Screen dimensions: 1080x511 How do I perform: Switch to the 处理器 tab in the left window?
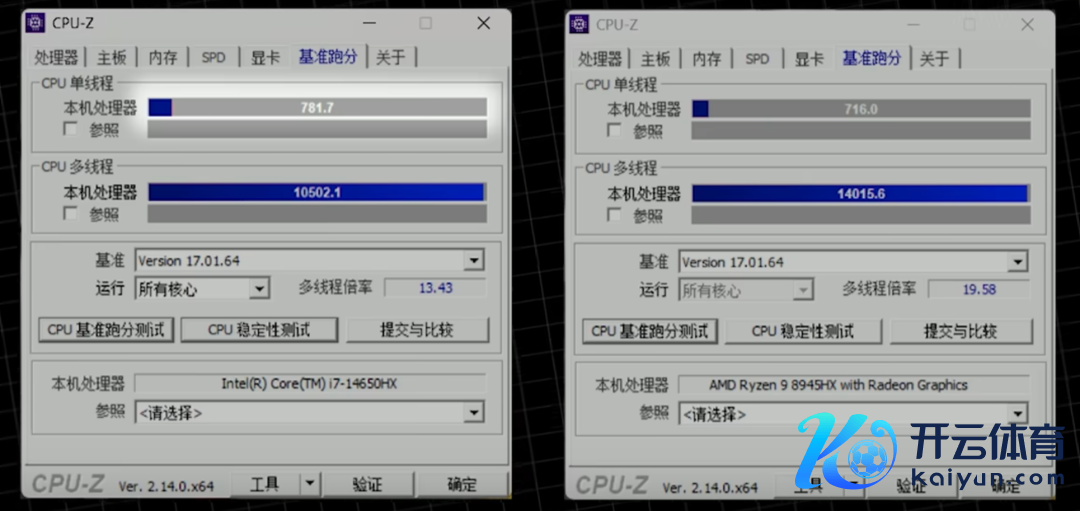click(x=57, y=57)
